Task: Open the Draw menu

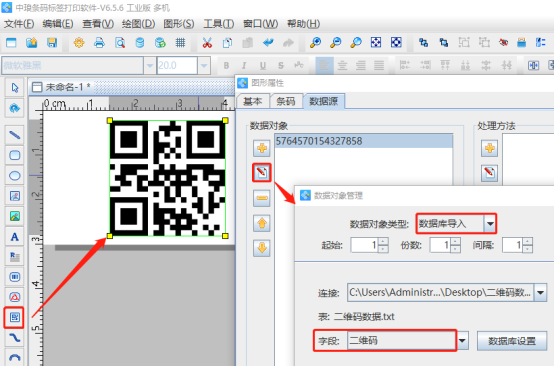Action: [x=138, y=24]
